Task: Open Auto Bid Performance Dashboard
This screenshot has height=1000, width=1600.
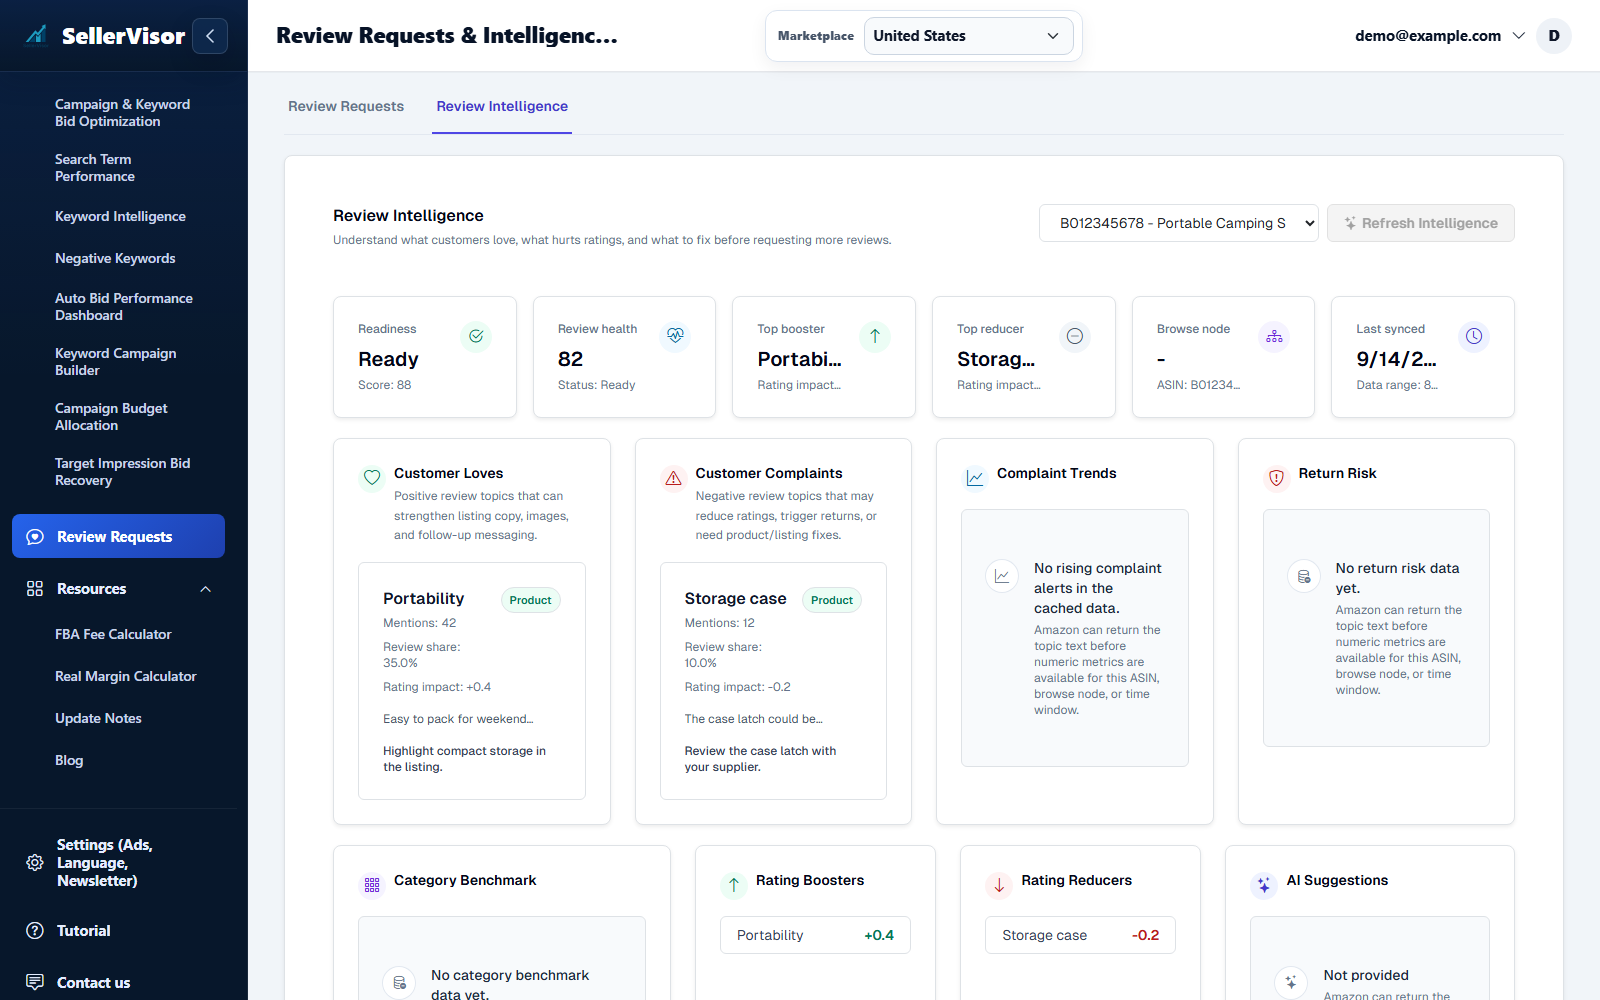Action: coord(124,307)
